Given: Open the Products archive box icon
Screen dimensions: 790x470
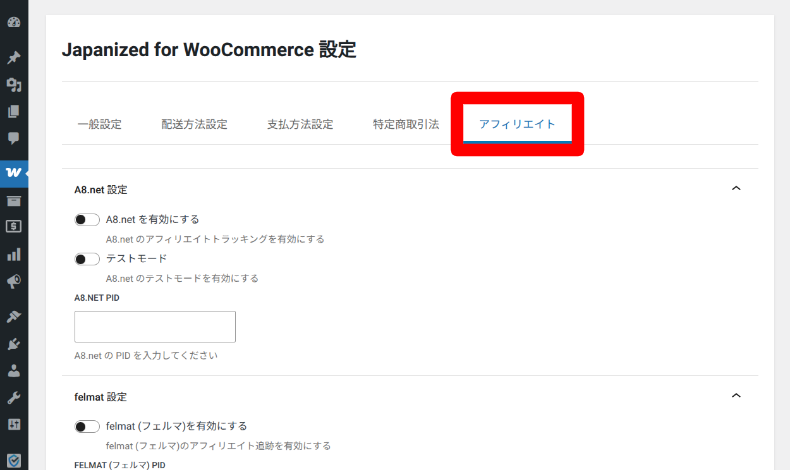Looking at the screenshot, I should (14, 201).
